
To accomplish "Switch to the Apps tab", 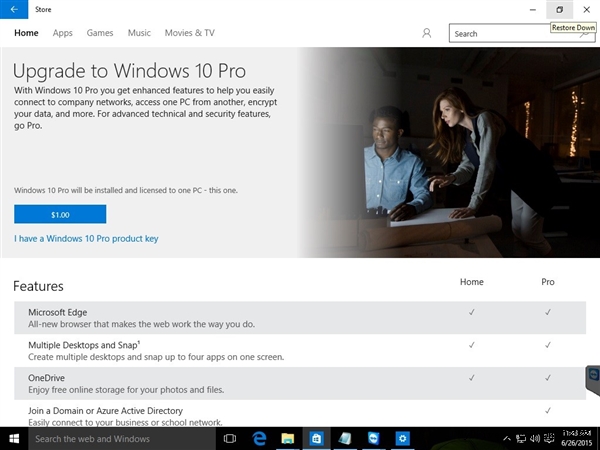I will click(62, 33).
